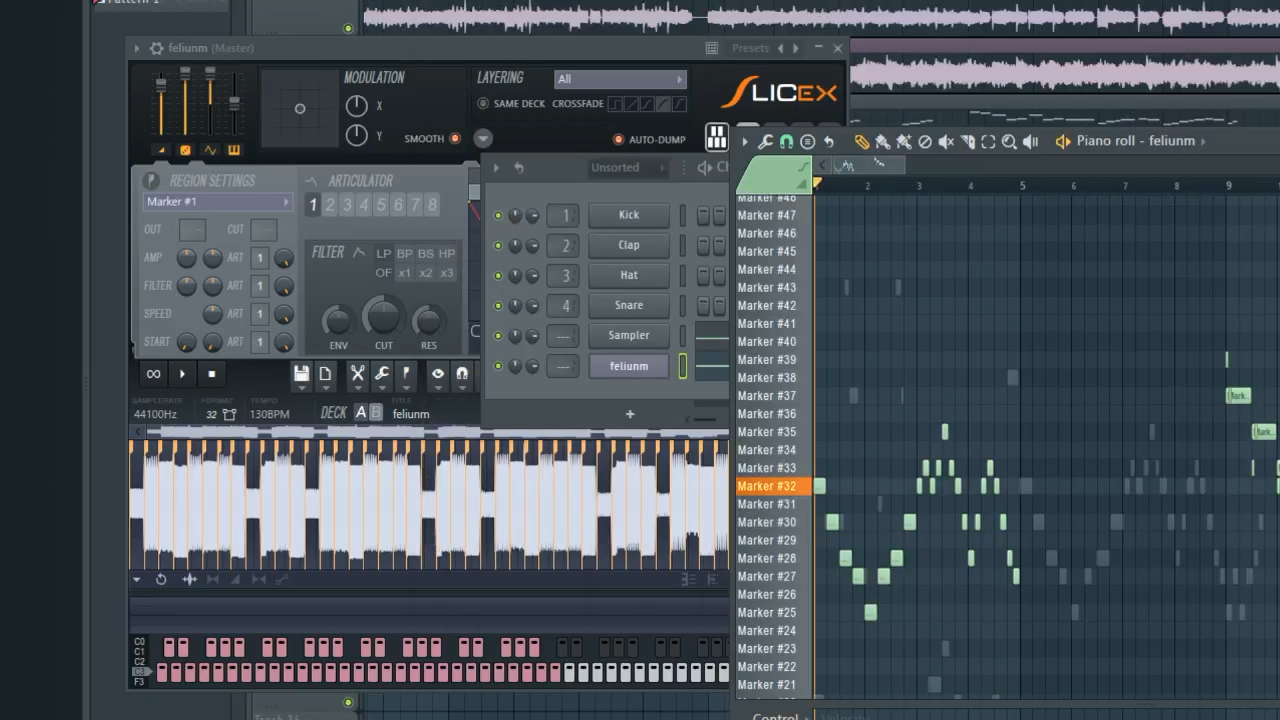The height and width of the screenshot is (720, 1280).
Task: Open the Slicex Presets menu
Action: click(x=750, y=48)
